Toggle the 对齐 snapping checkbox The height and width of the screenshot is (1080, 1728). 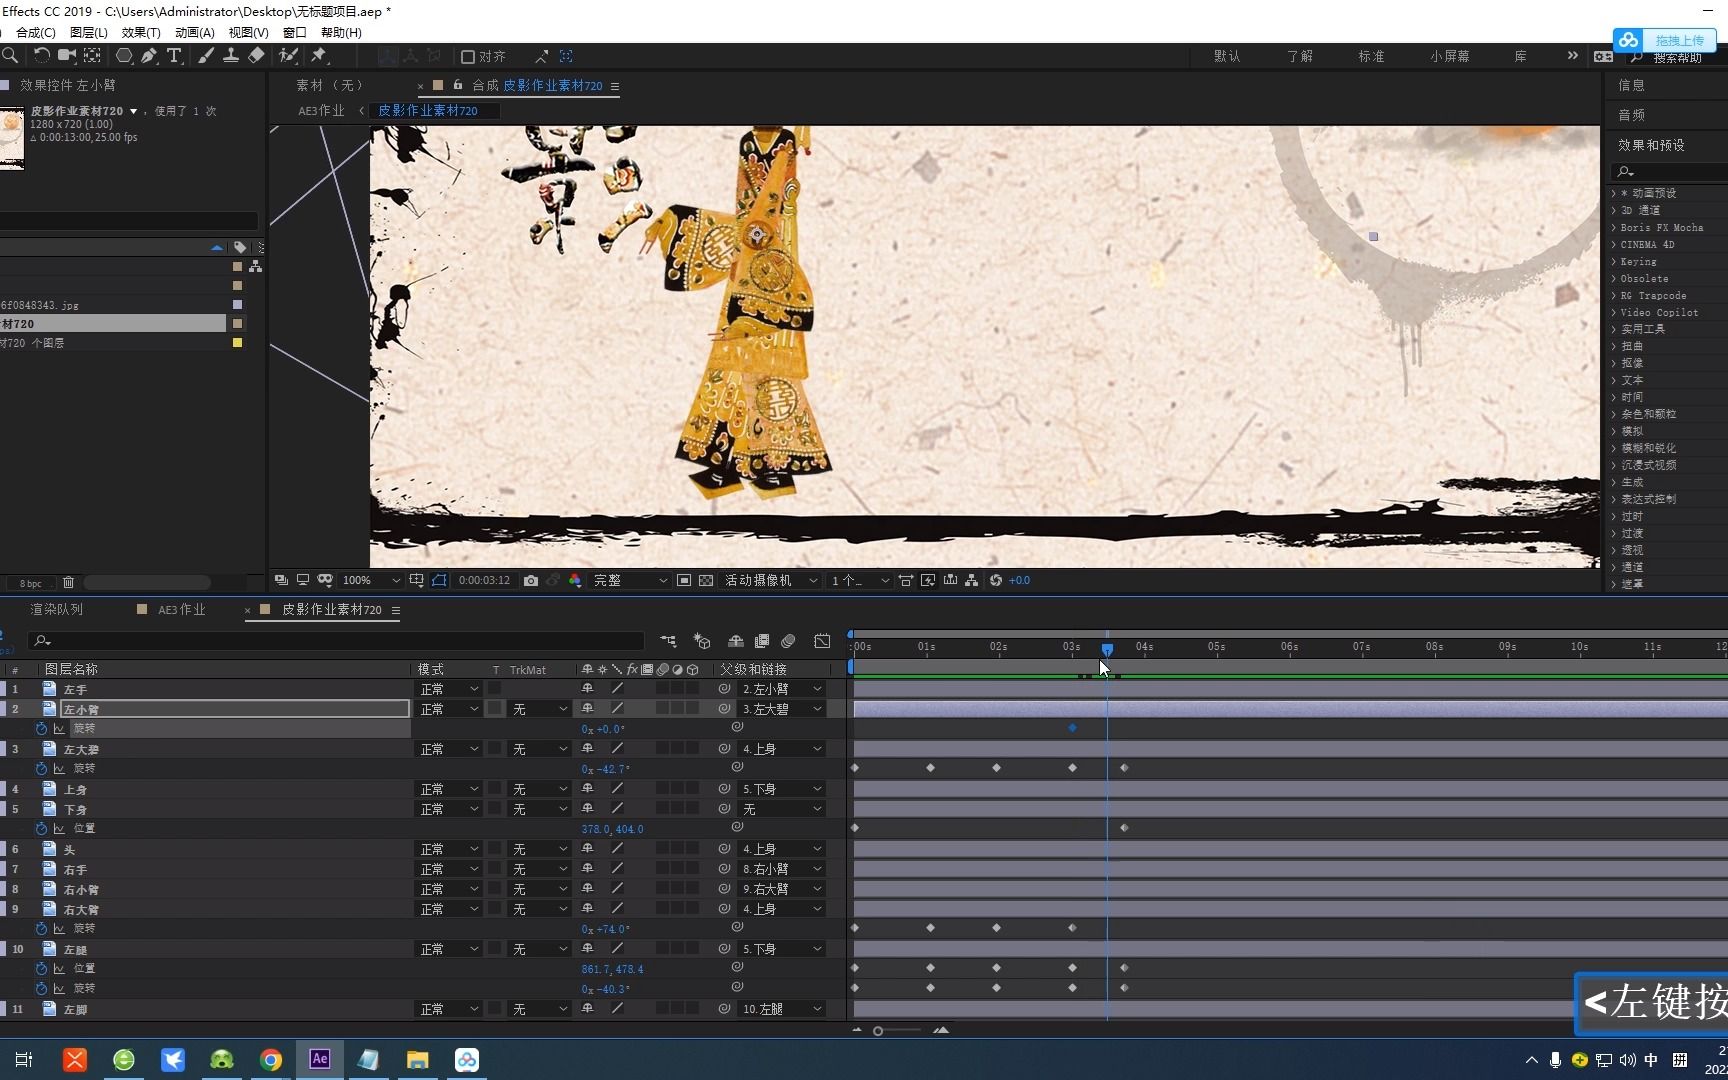tap(467, 57)
